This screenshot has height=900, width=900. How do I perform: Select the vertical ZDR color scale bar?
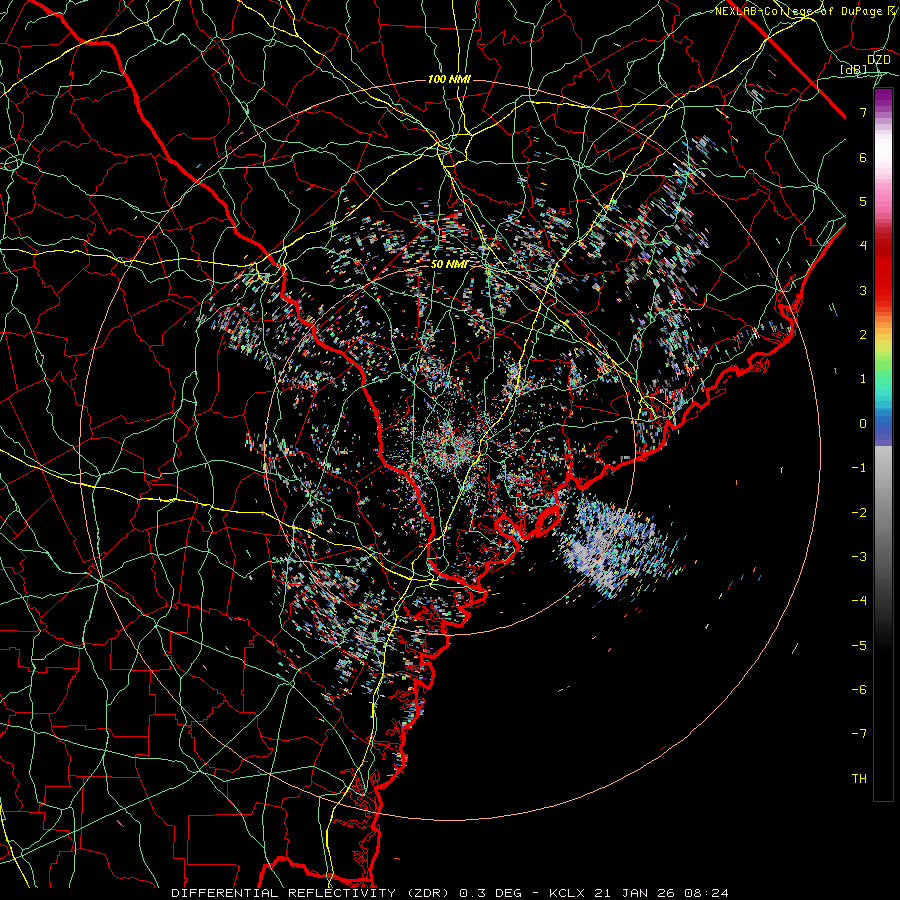(x=883, y=445)
